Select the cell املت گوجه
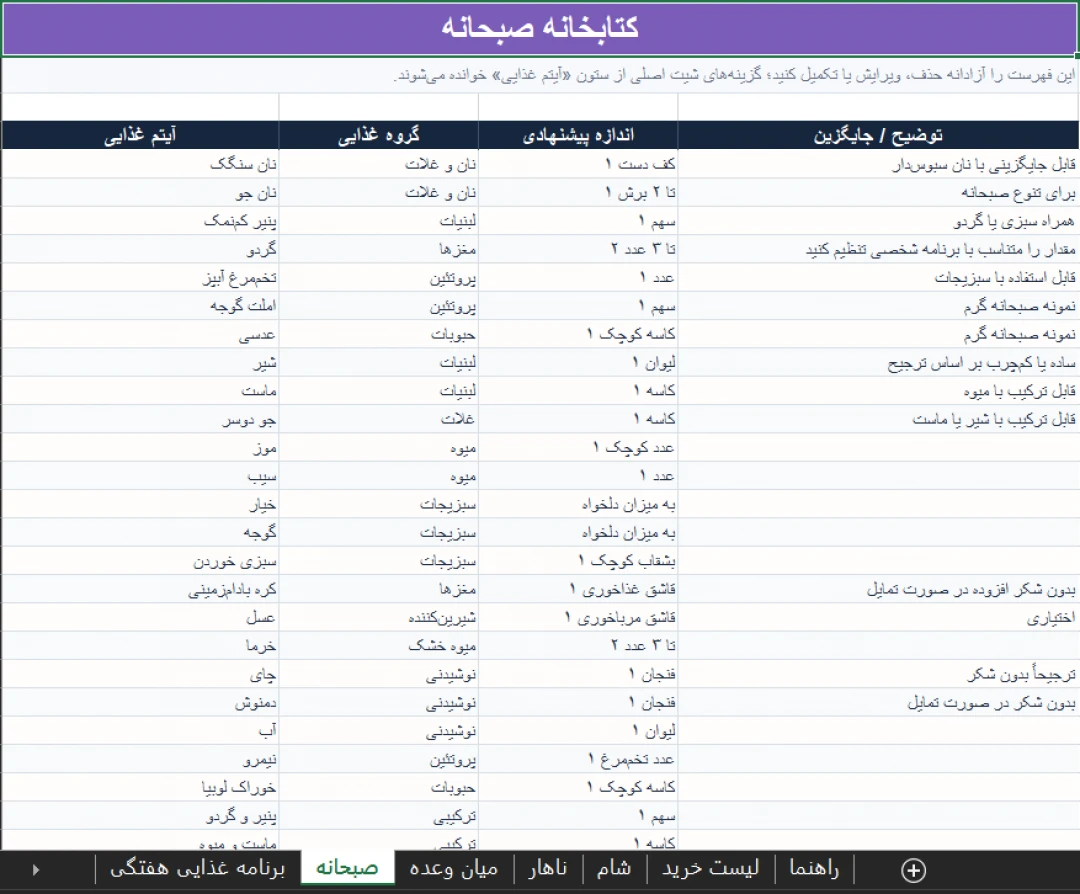The width and height of the screenshot is (1080, 894). [x=141, y=306]
